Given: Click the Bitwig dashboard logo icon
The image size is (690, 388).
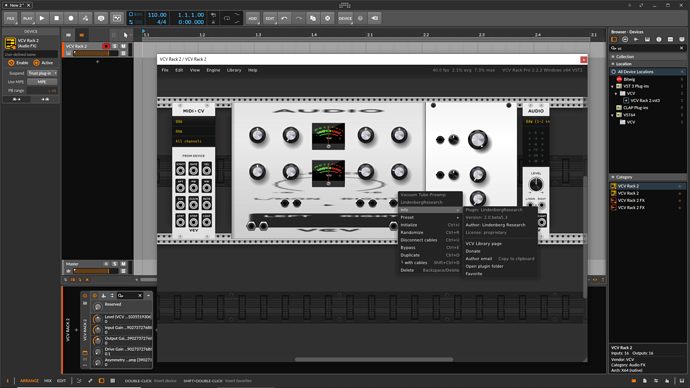Looking at the screenshot, I should point(345,5).
